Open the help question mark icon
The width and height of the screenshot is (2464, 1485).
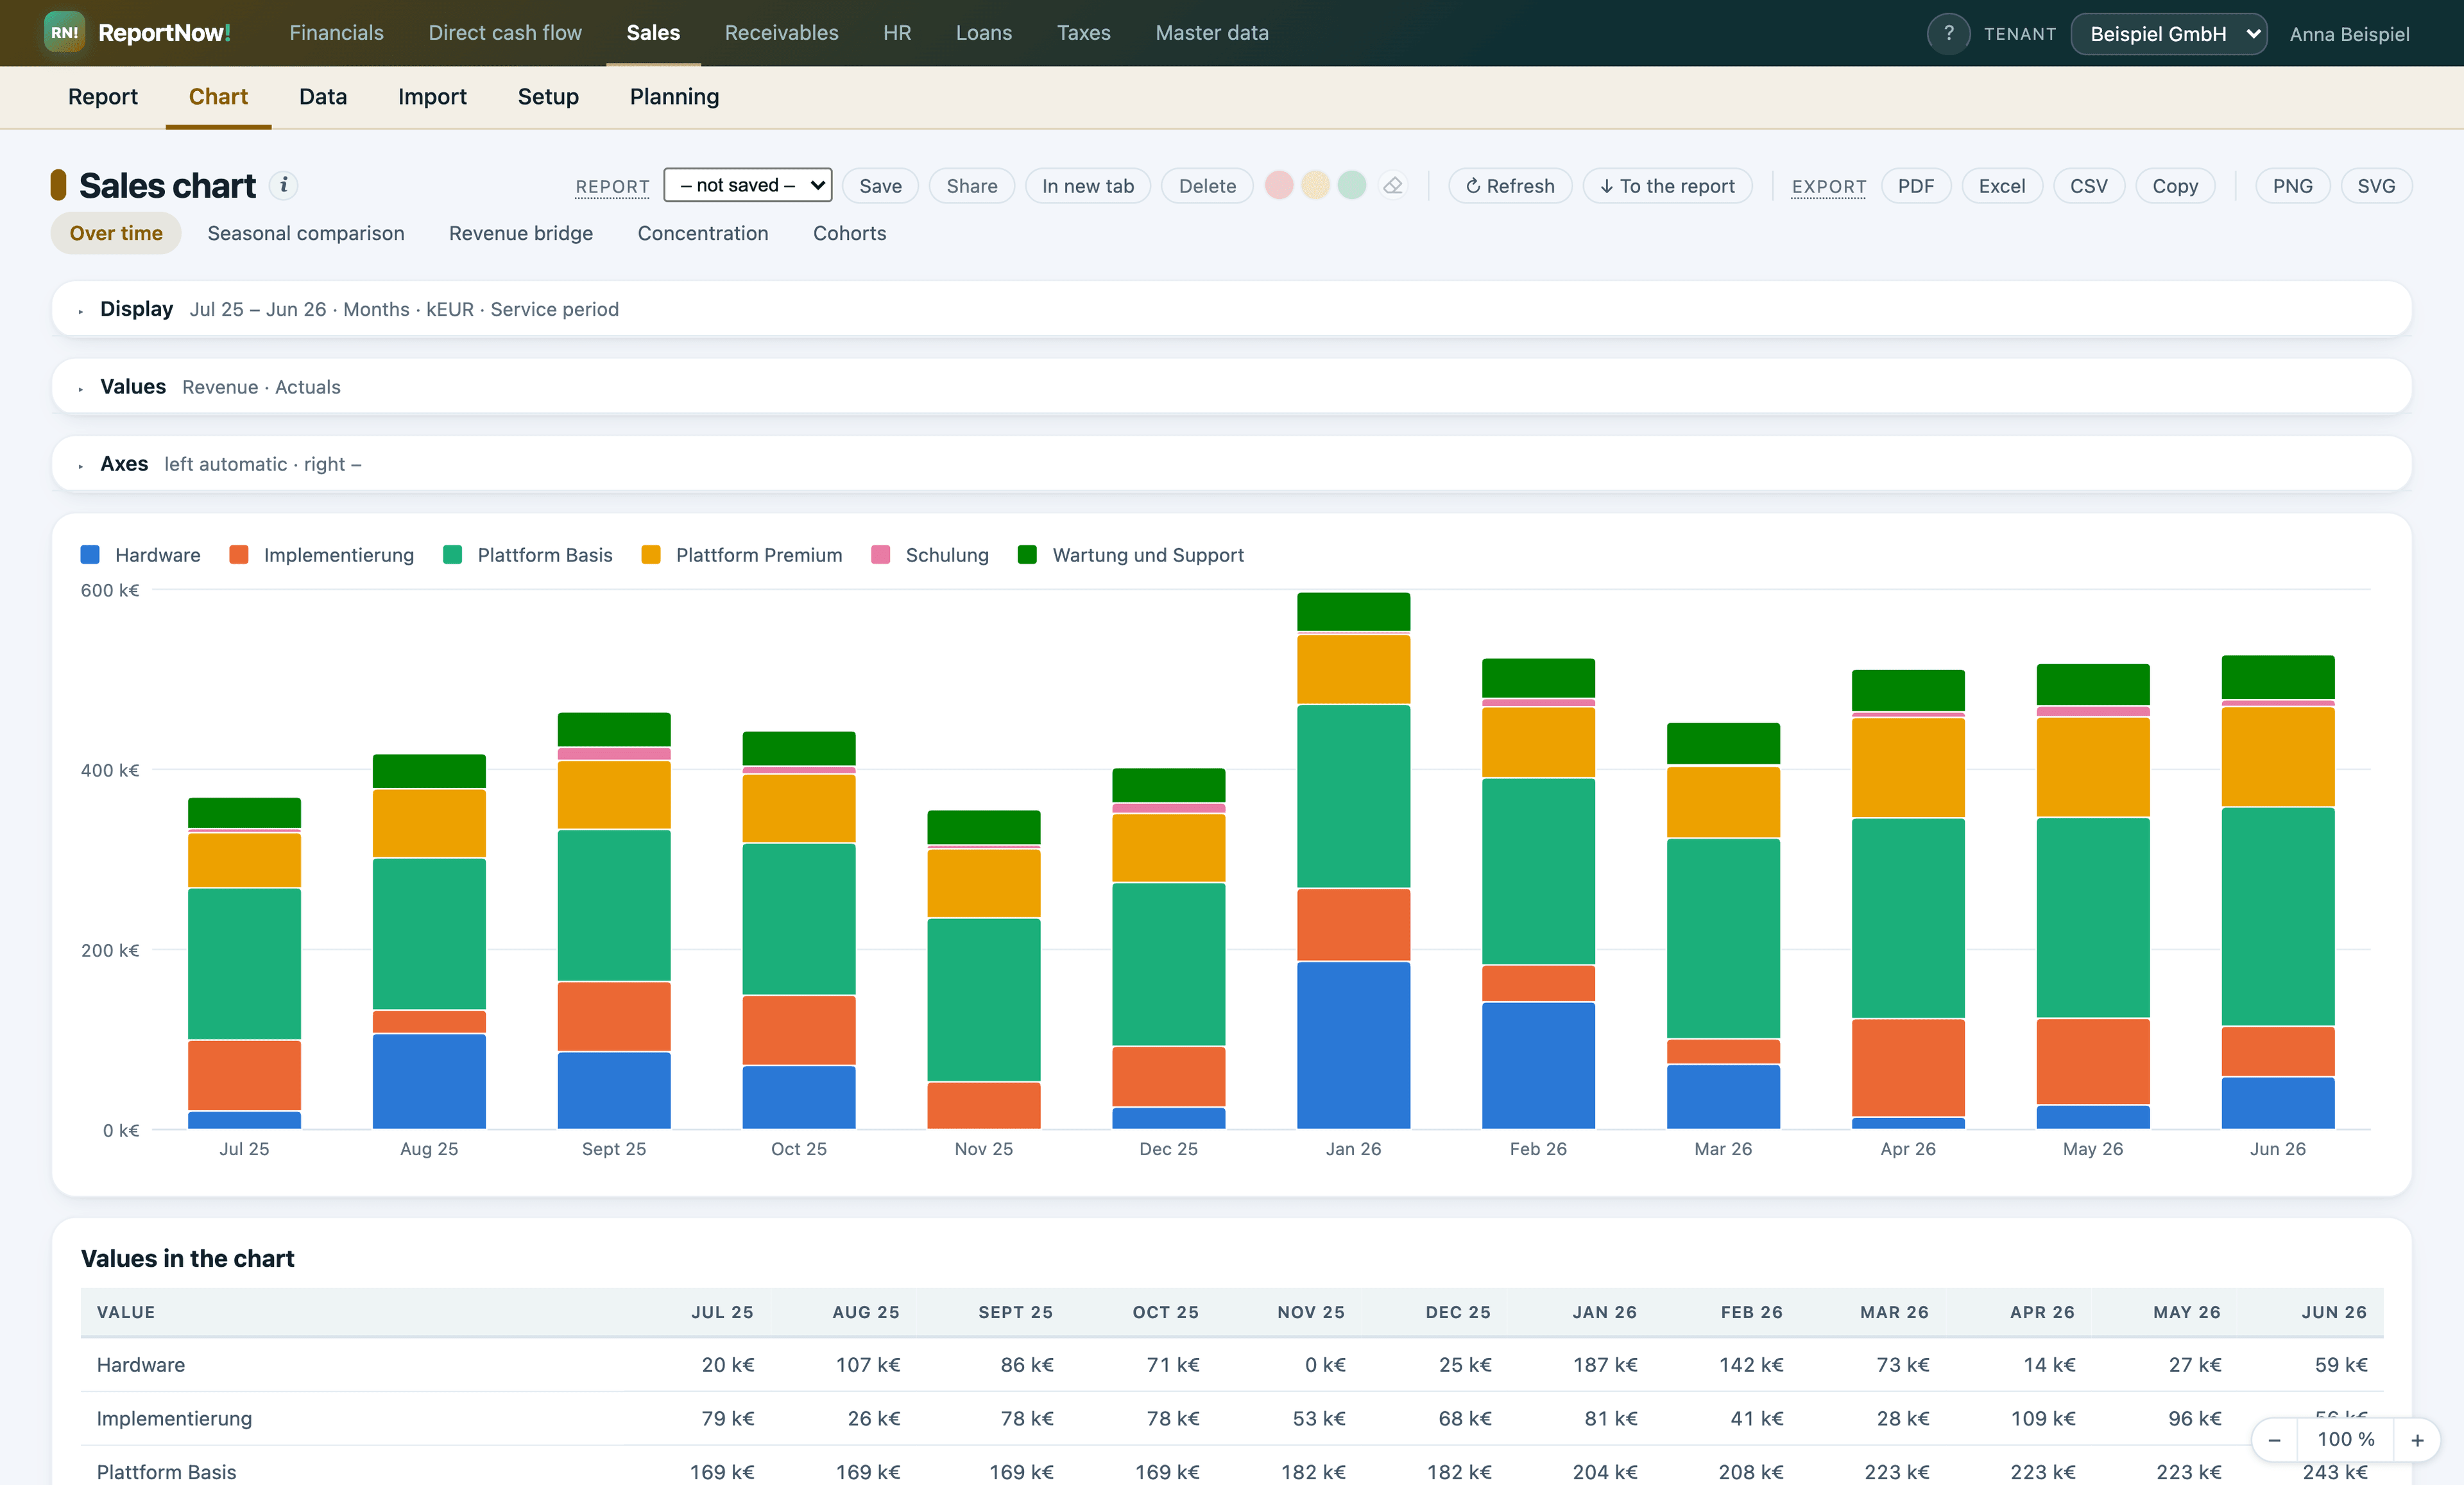coord(1947,34)
